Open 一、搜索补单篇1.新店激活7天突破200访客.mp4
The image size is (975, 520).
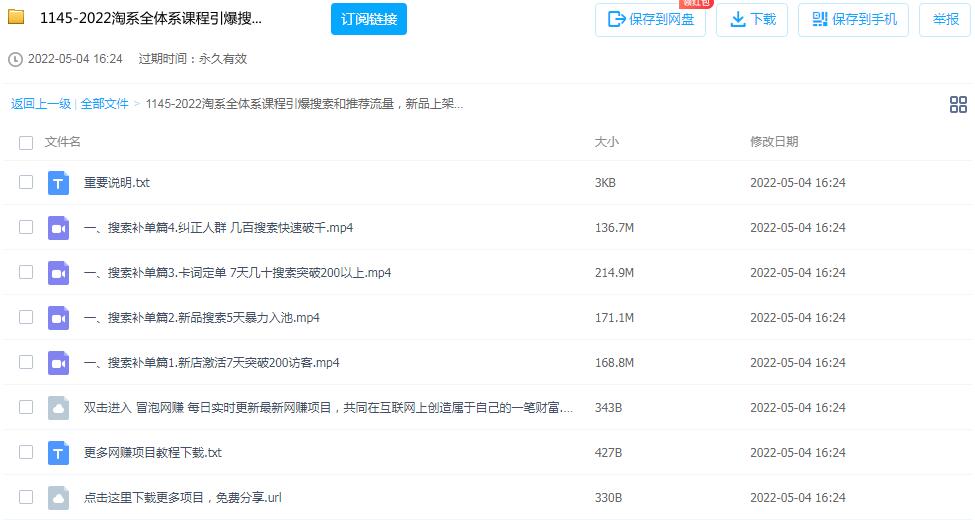click(x=211, y=363)
